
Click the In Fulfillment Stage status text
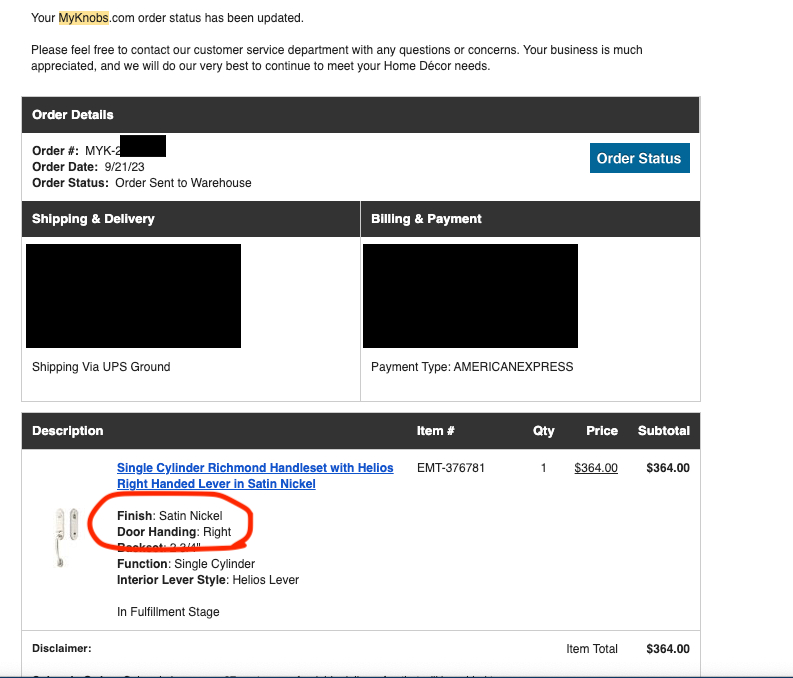pos(168,612)
